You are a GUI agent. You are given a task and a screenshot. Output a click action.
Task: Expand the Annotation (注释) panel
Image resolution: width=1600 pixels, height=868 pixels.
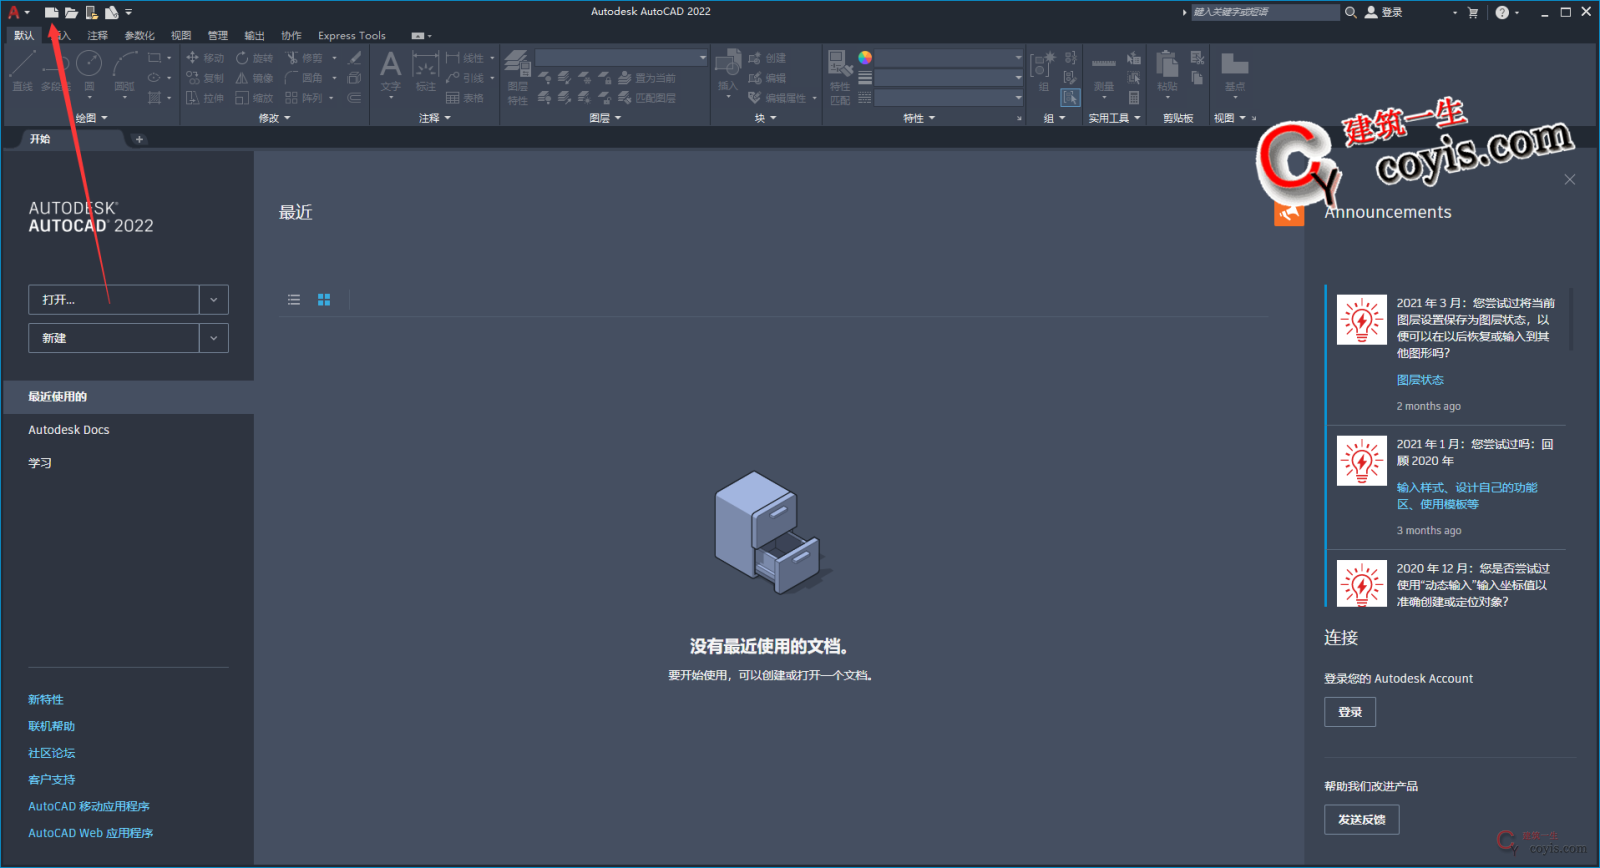[435, 118]
